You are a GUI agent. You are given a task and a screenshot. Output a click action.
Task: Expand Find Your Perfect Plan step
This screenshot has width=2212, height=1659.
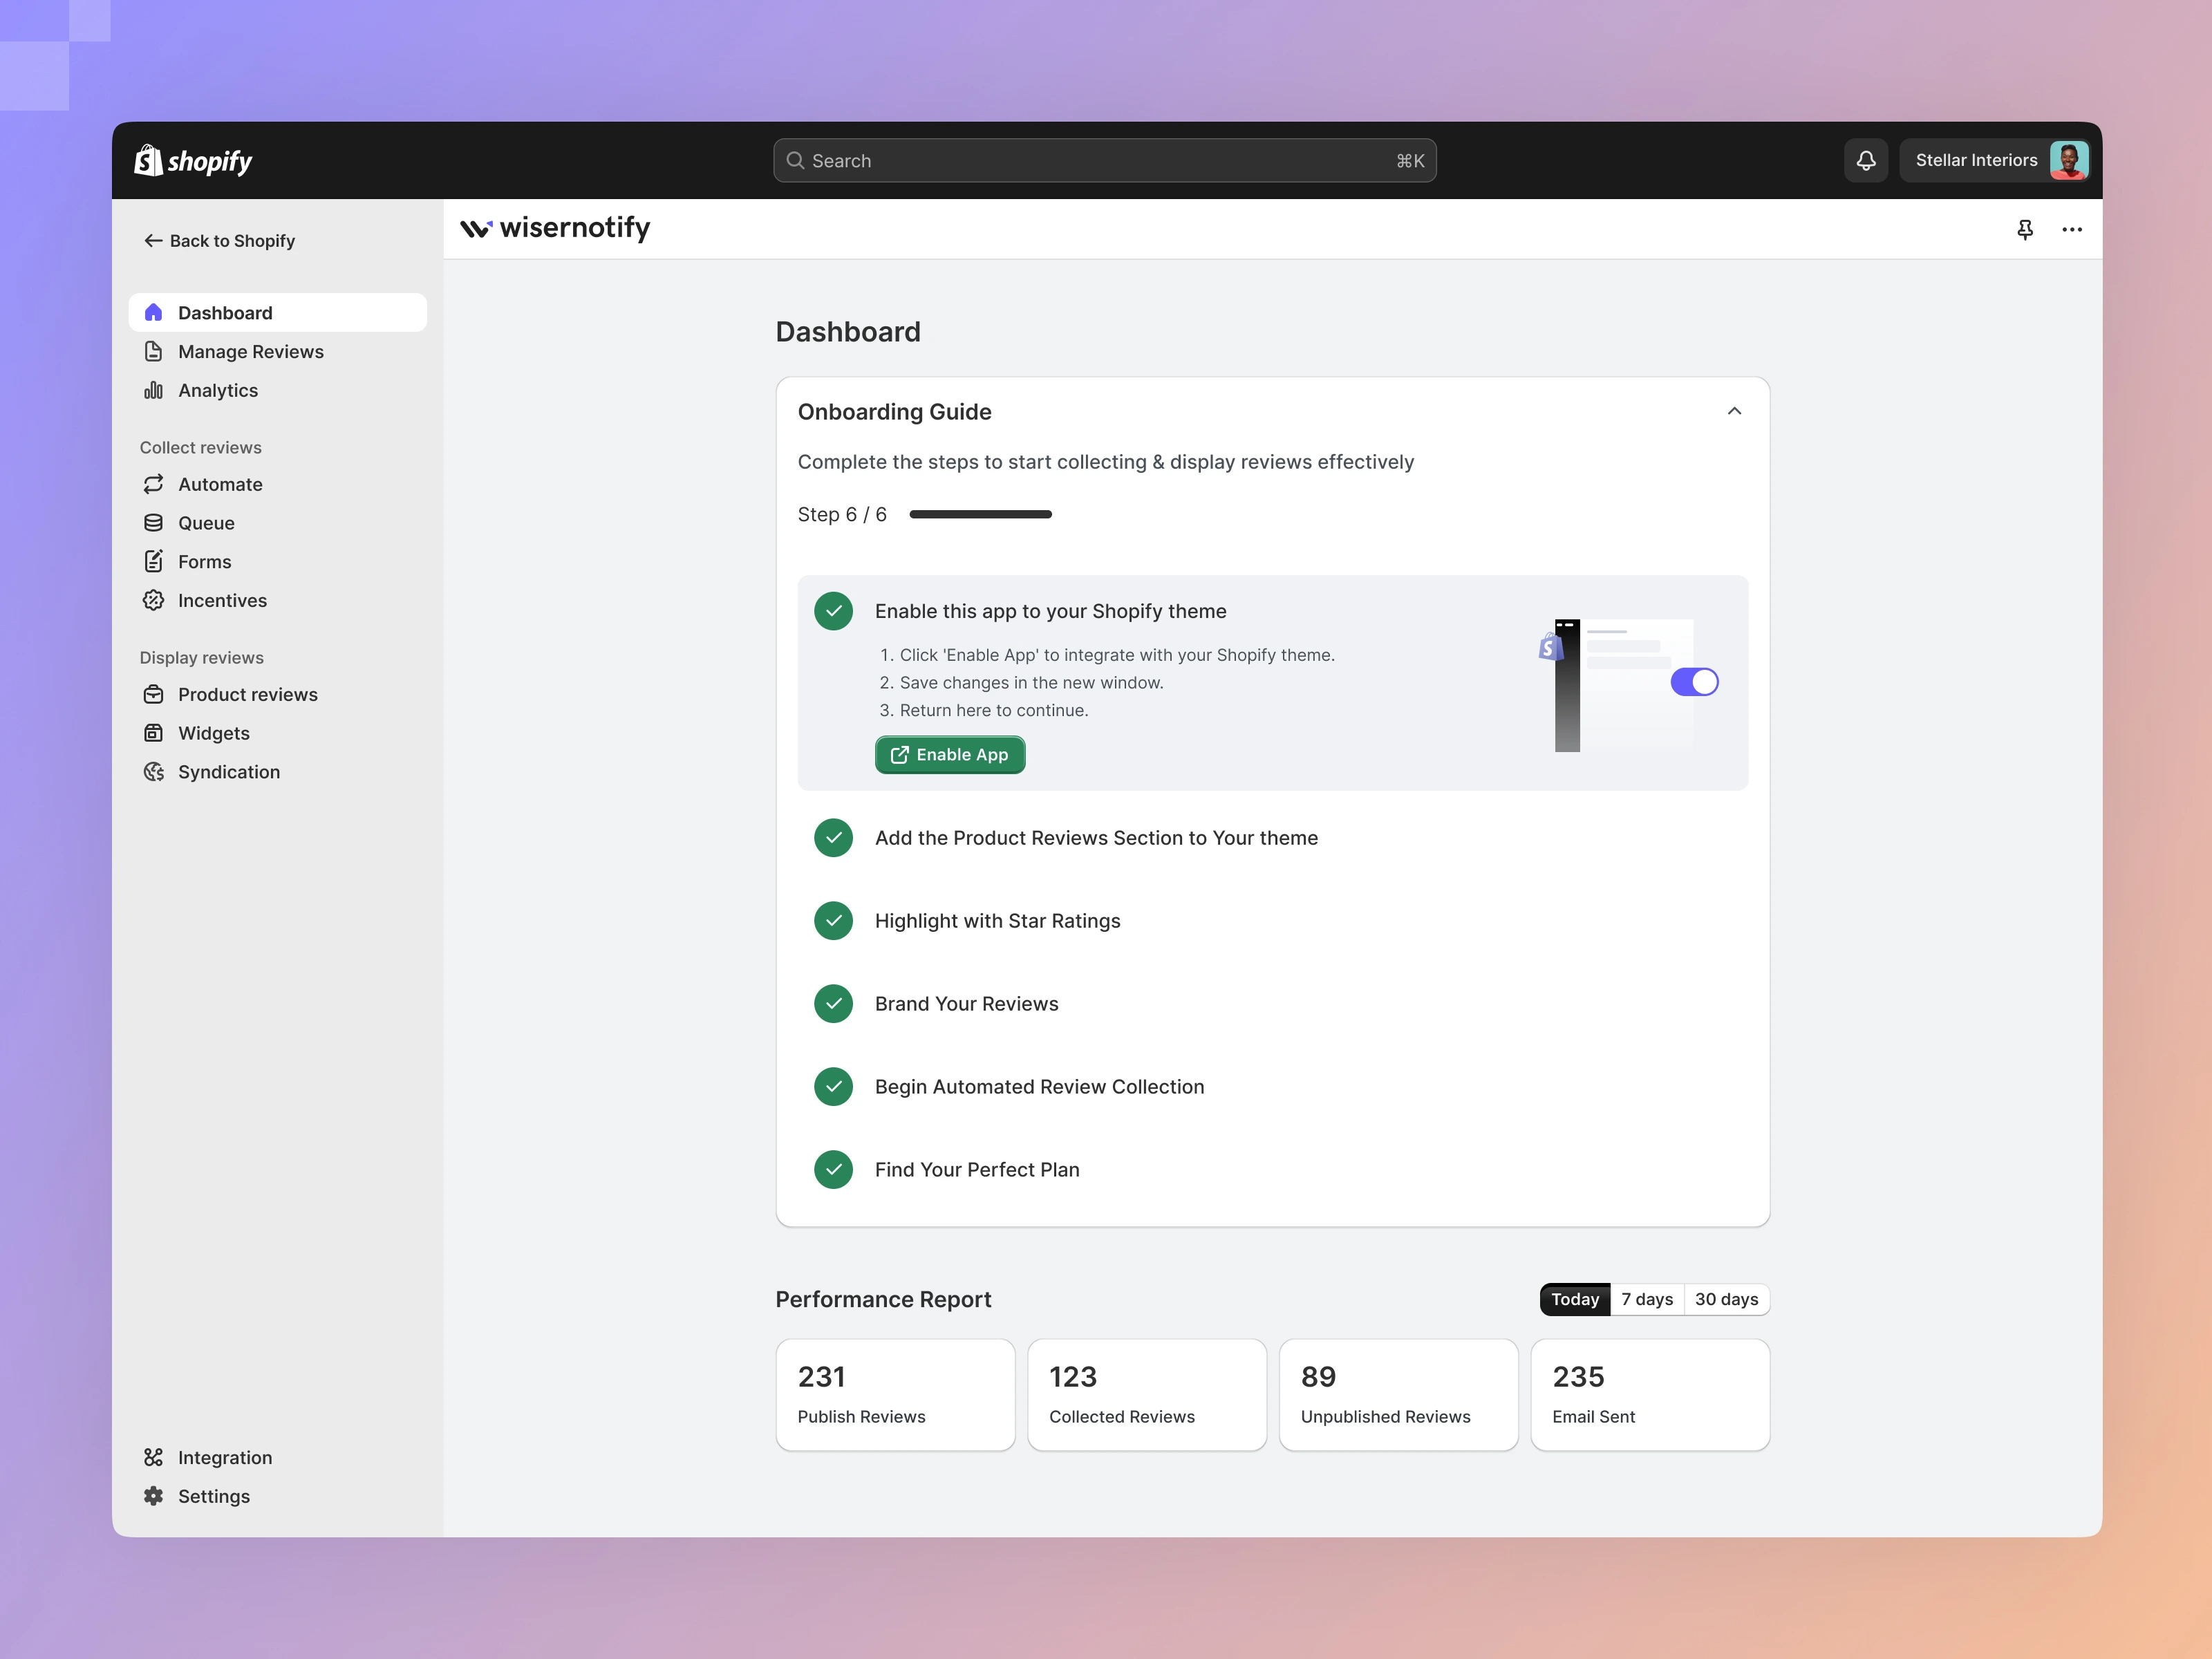click(1273, 1170)
